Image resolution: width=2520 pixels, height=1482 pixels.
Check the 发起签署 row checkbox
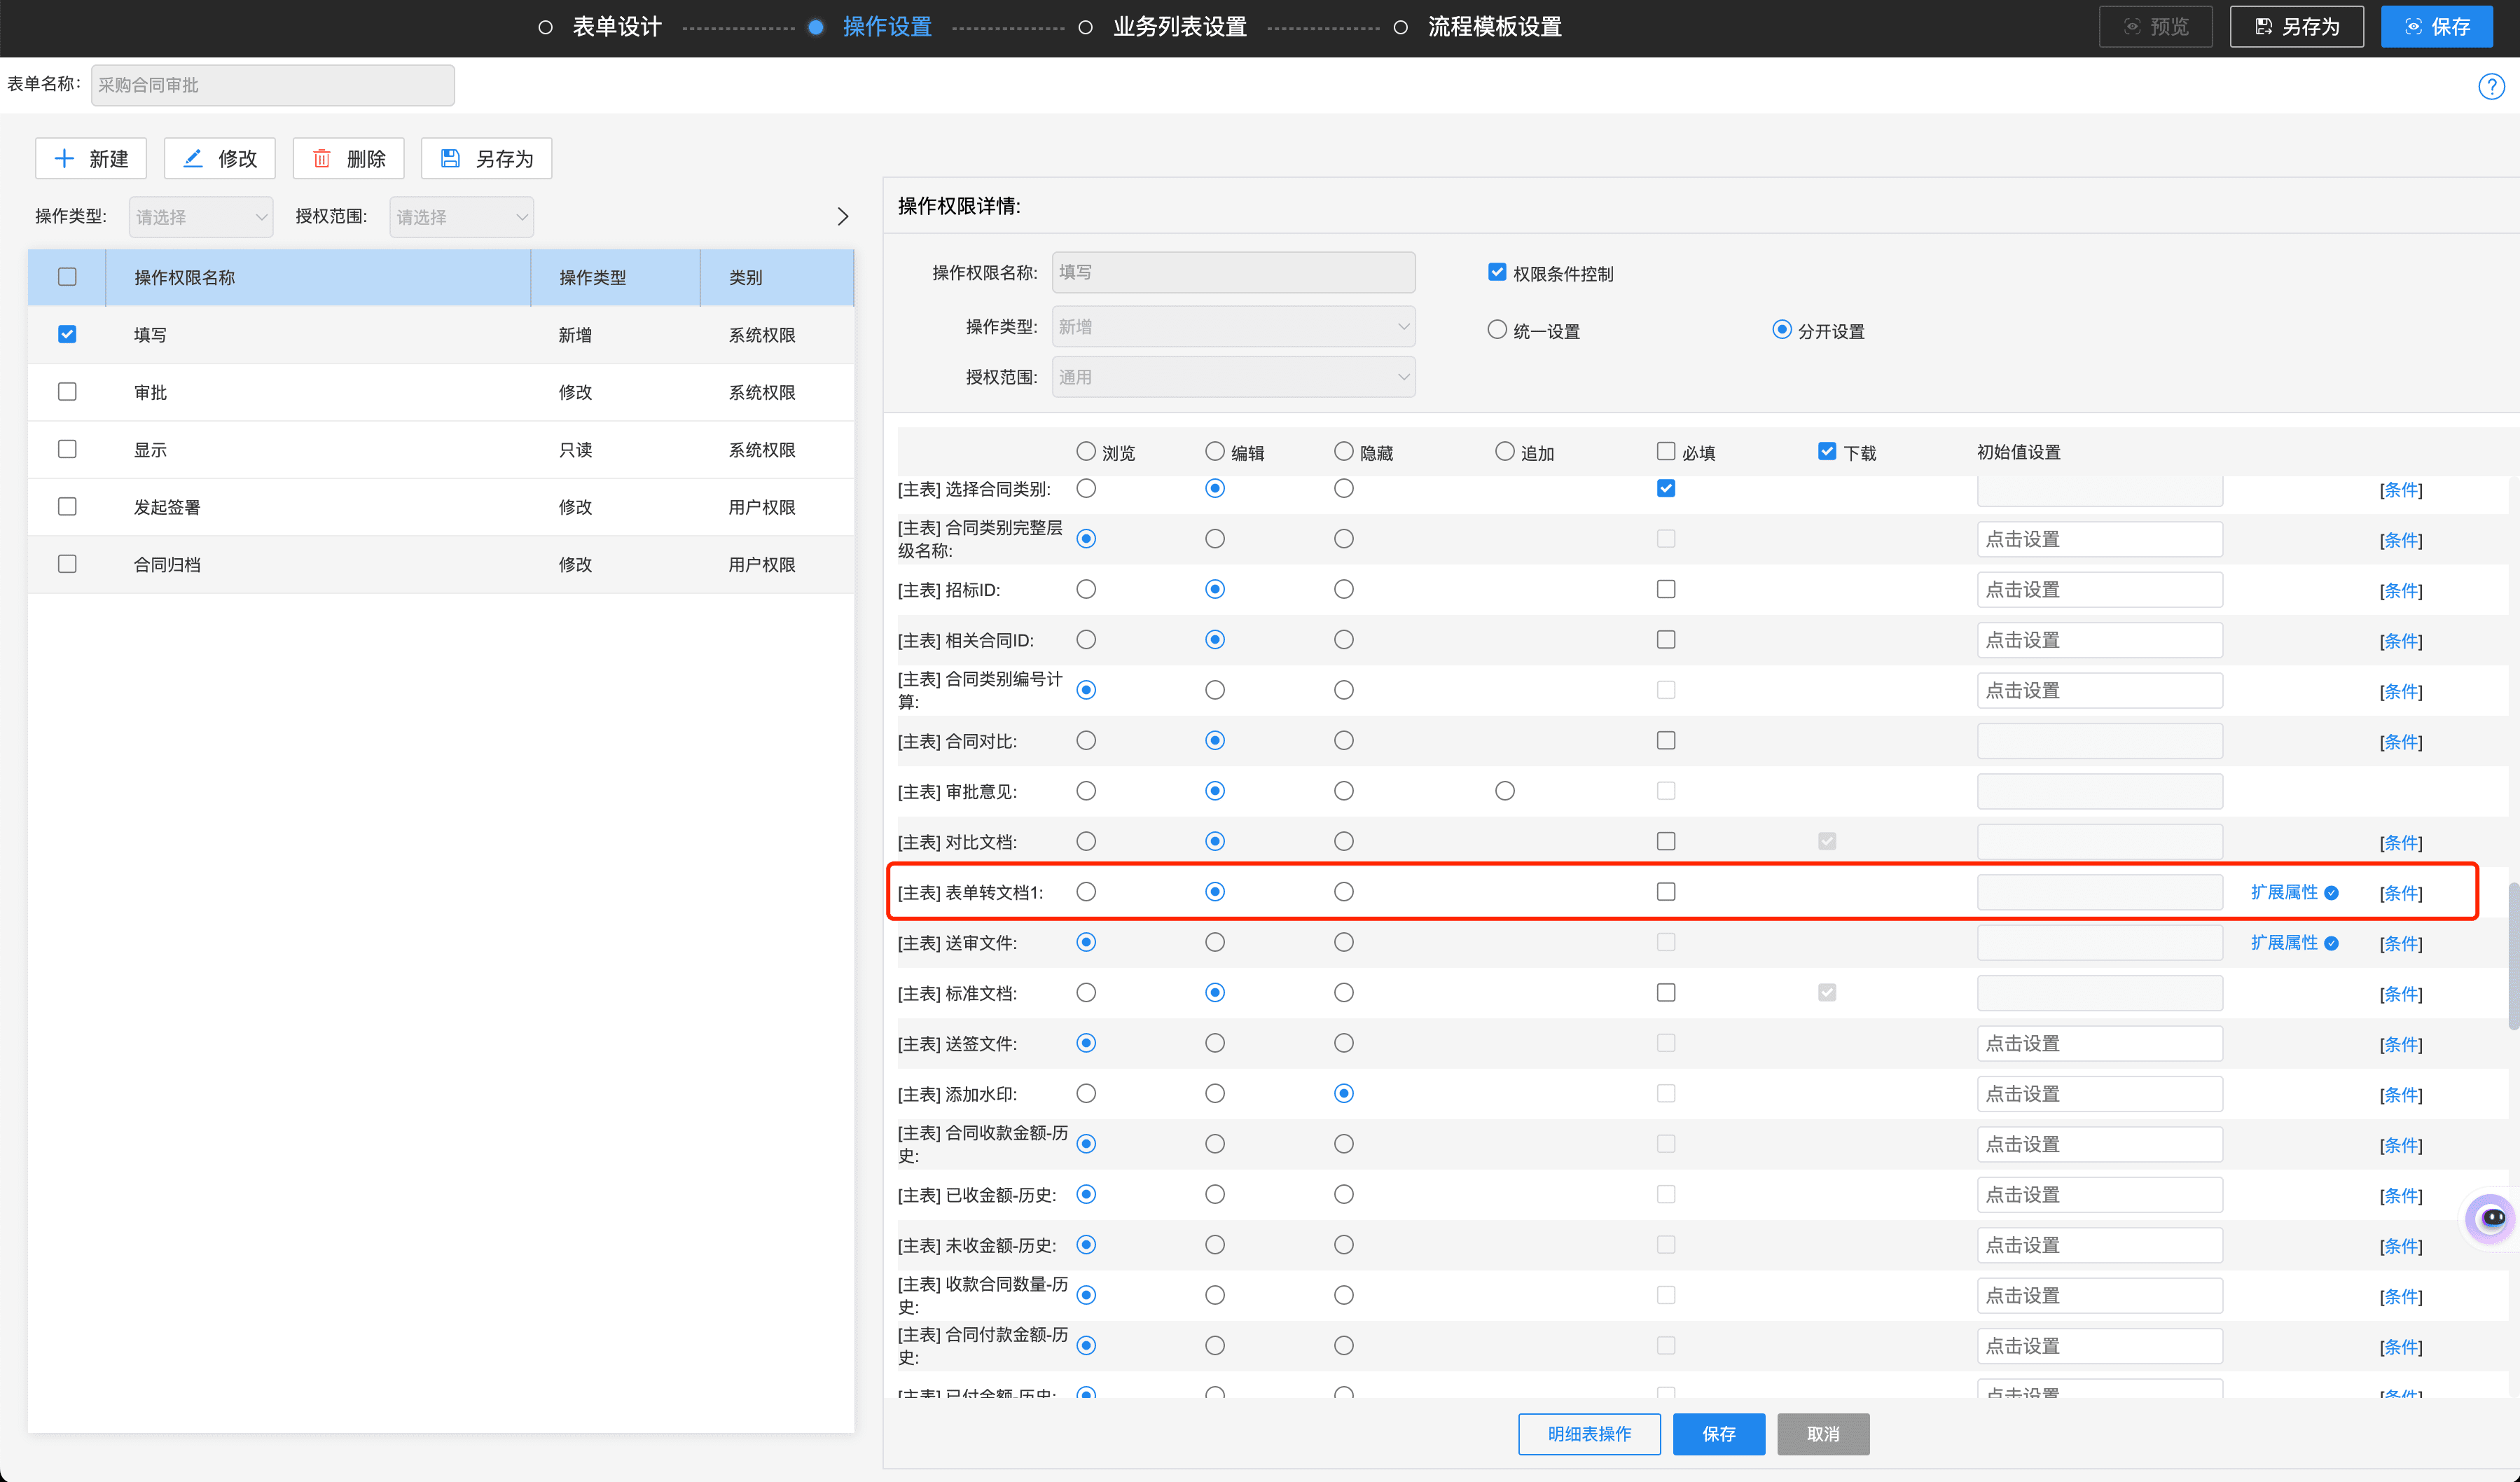coord(67,507)
